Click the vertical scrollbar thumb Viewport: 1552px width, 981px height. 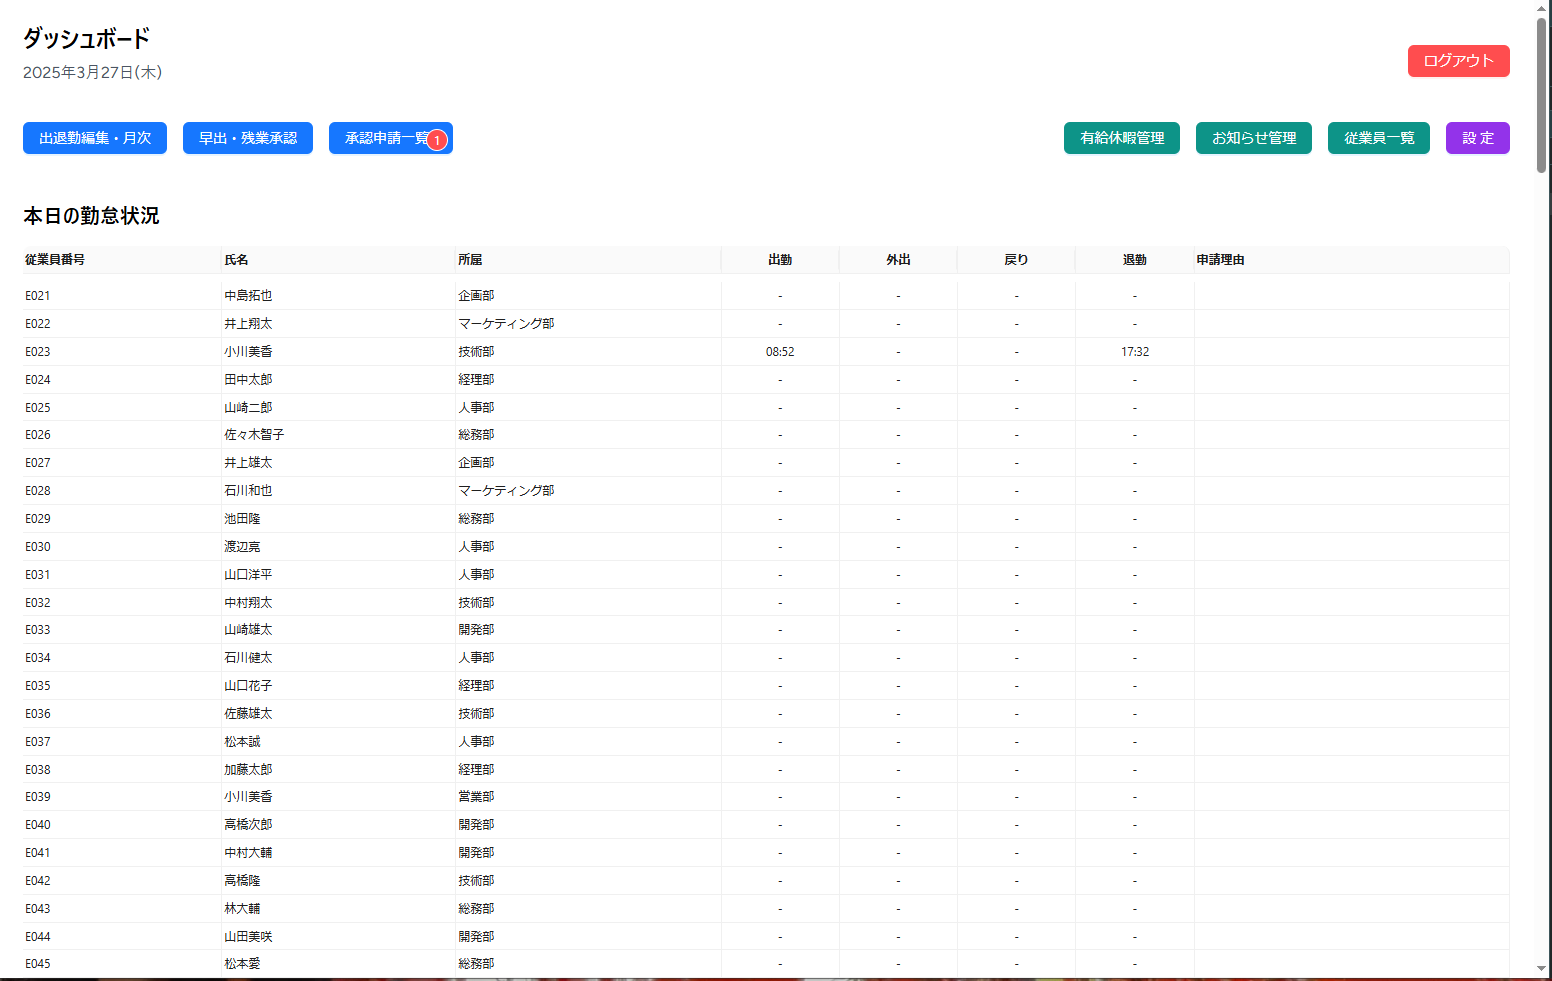[x=1541, y=95]
